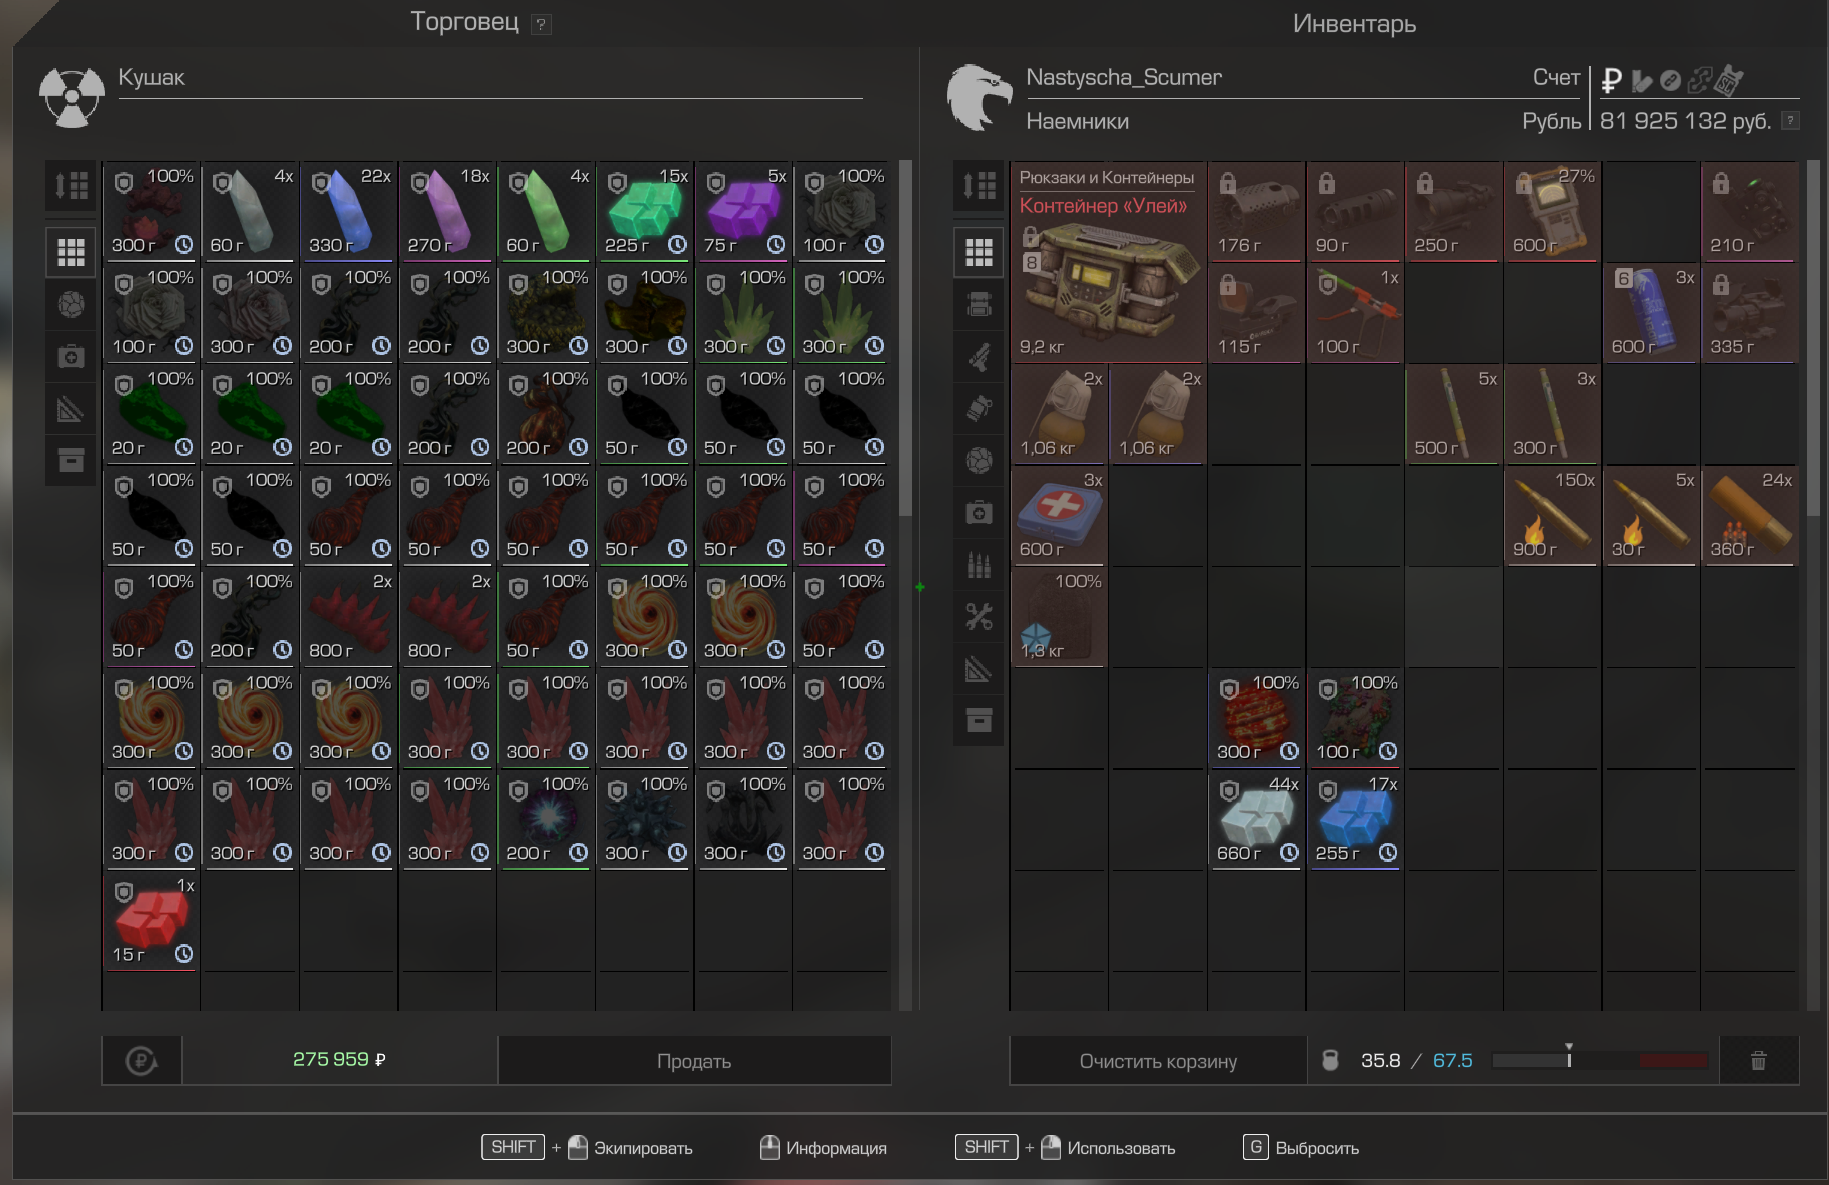Viewport: 1829px width, 1185px height.
Task: Select red cube item 1x 15 г
Action: pyautogui.click(x=151, y=921)
